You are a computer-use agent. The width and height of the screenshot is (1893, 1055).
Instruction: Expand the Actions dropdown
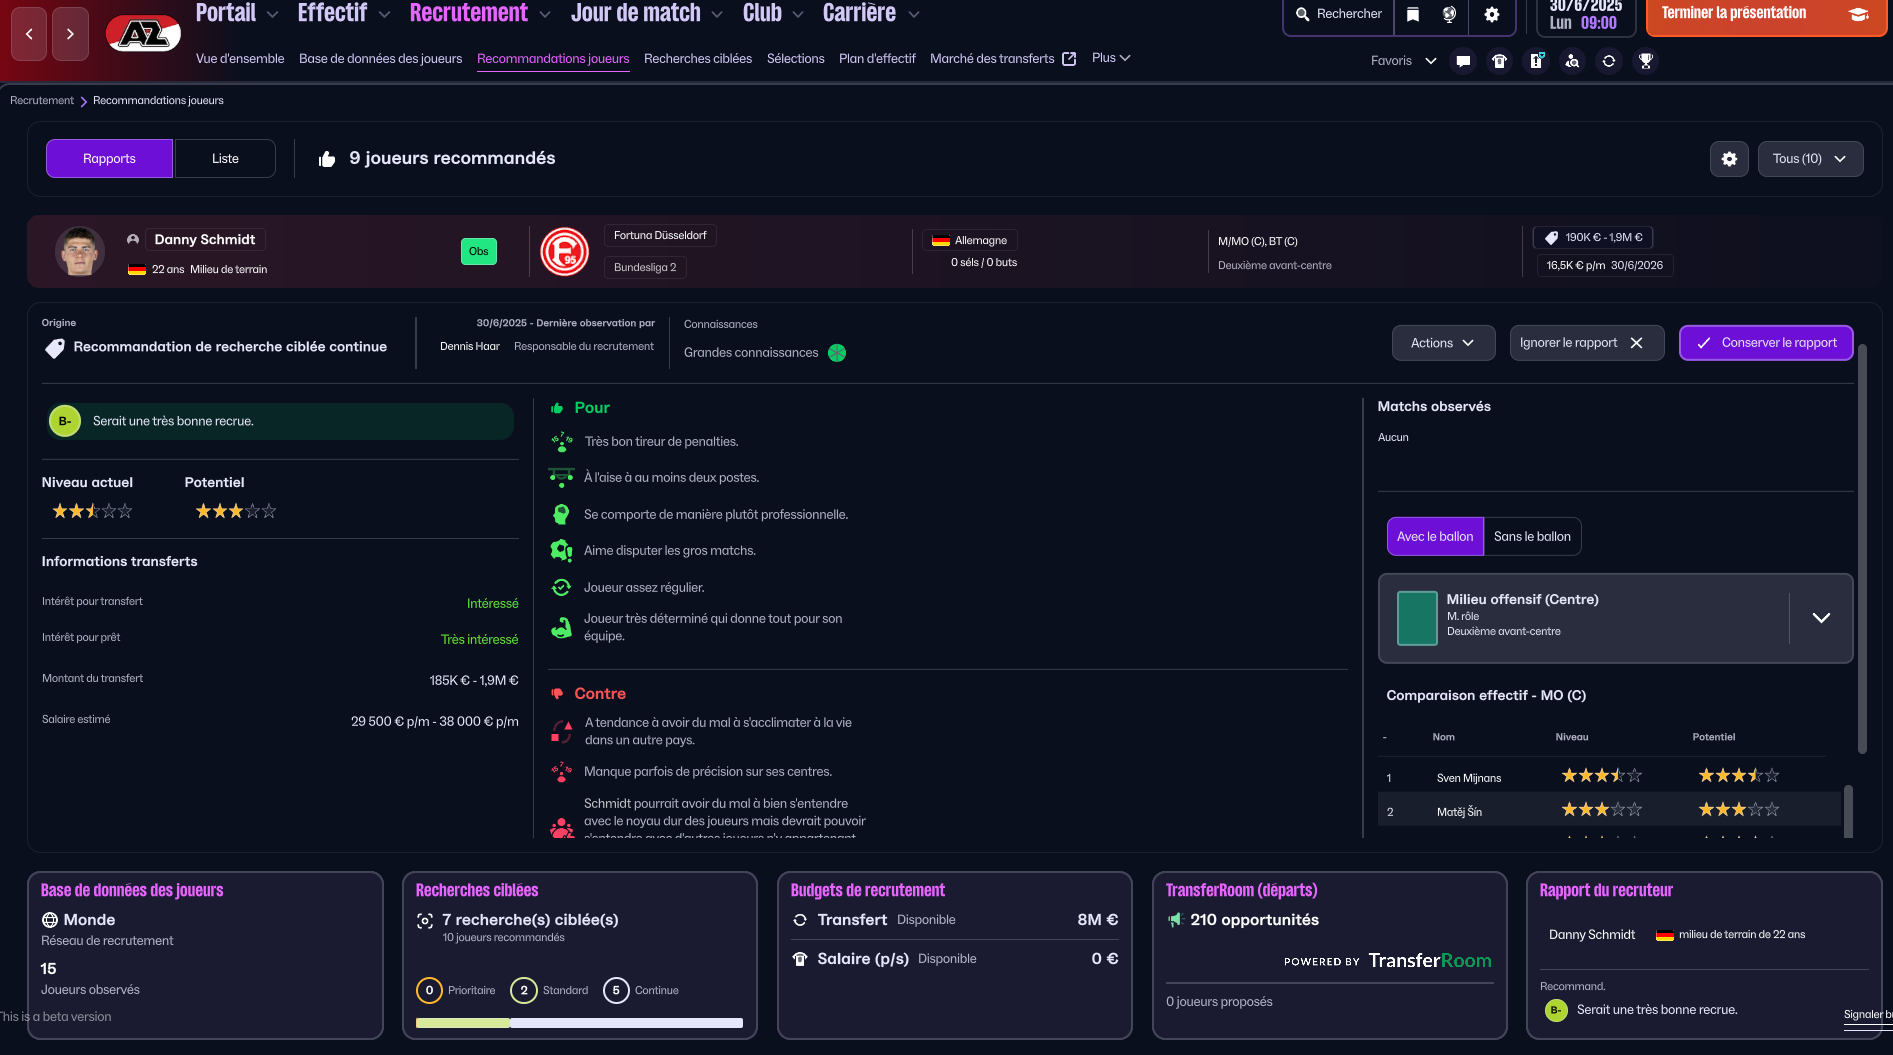coord(1442,343)
